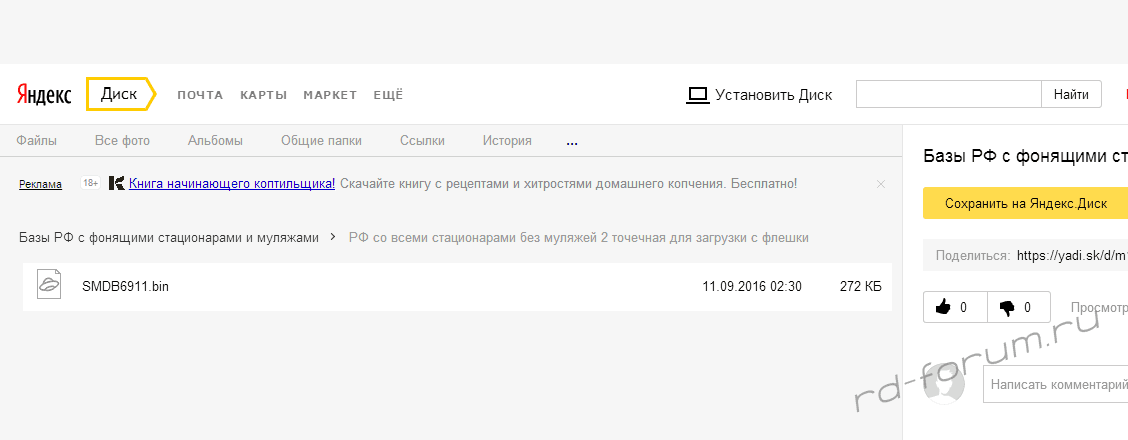Viewport: 1128px width, 440px height.
Task: Click the file date 11.09.2016 02:30
Action: (752, 287)
